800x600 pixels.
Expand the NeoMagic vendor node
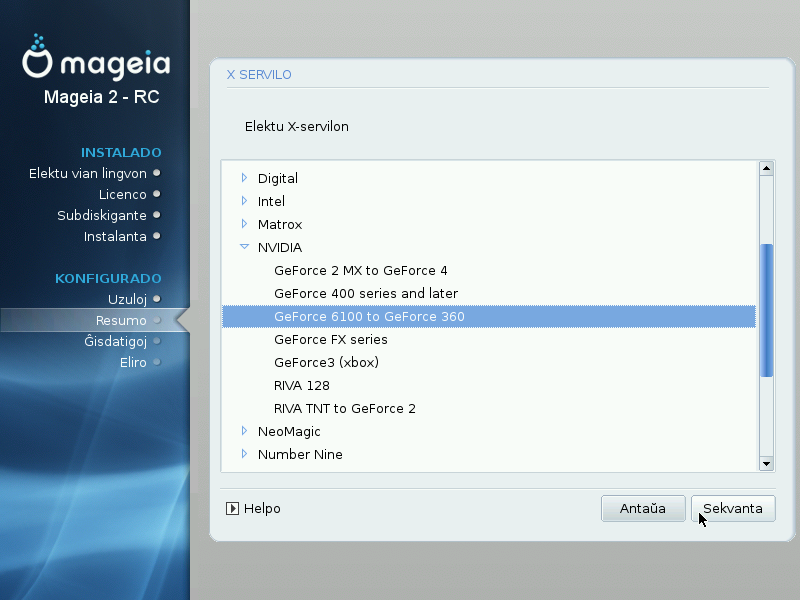coord(244,431)
